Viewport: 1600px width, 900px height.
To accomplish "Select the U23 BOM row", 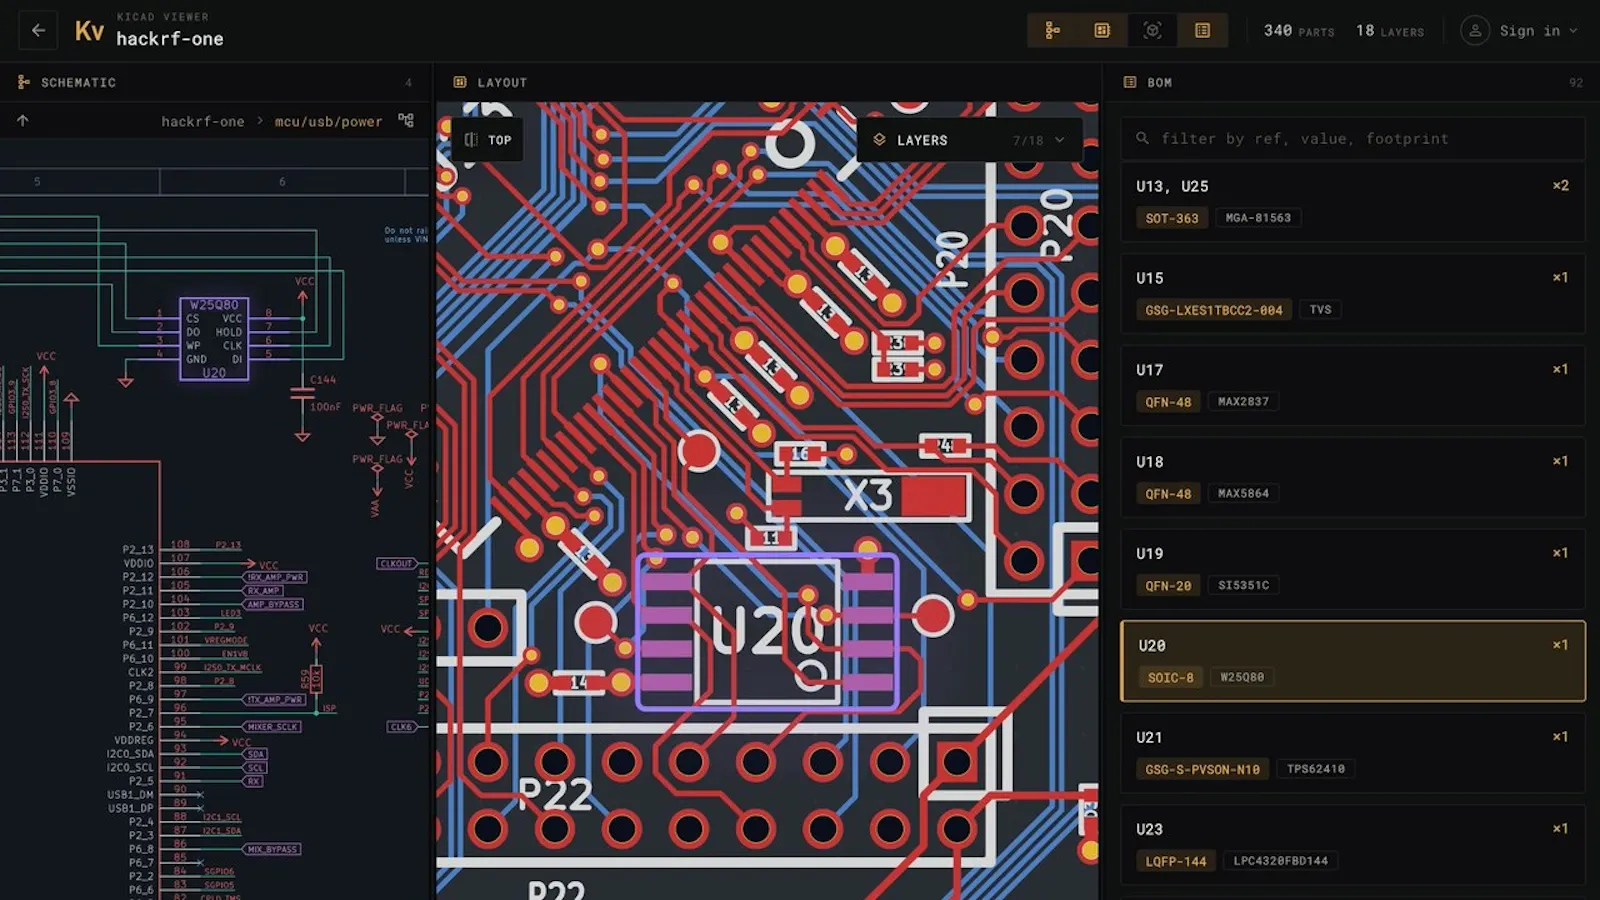I will [1353, 845].
